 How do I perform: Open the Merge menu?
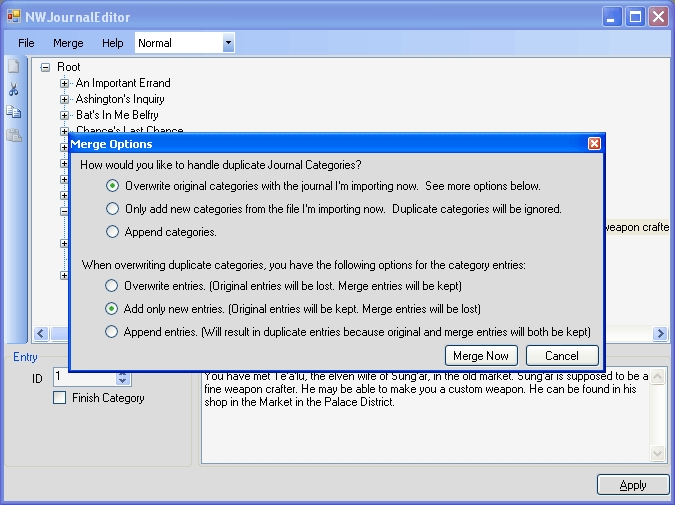[68, 43]
